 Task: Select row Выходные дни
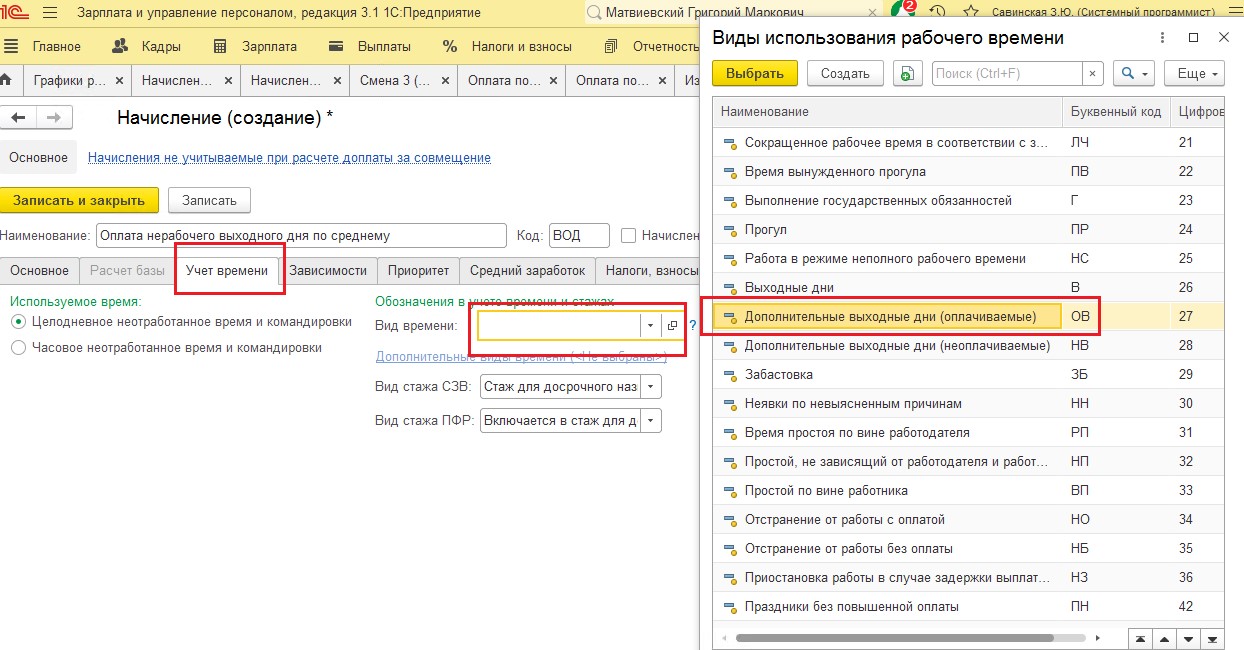coord(968,287)
